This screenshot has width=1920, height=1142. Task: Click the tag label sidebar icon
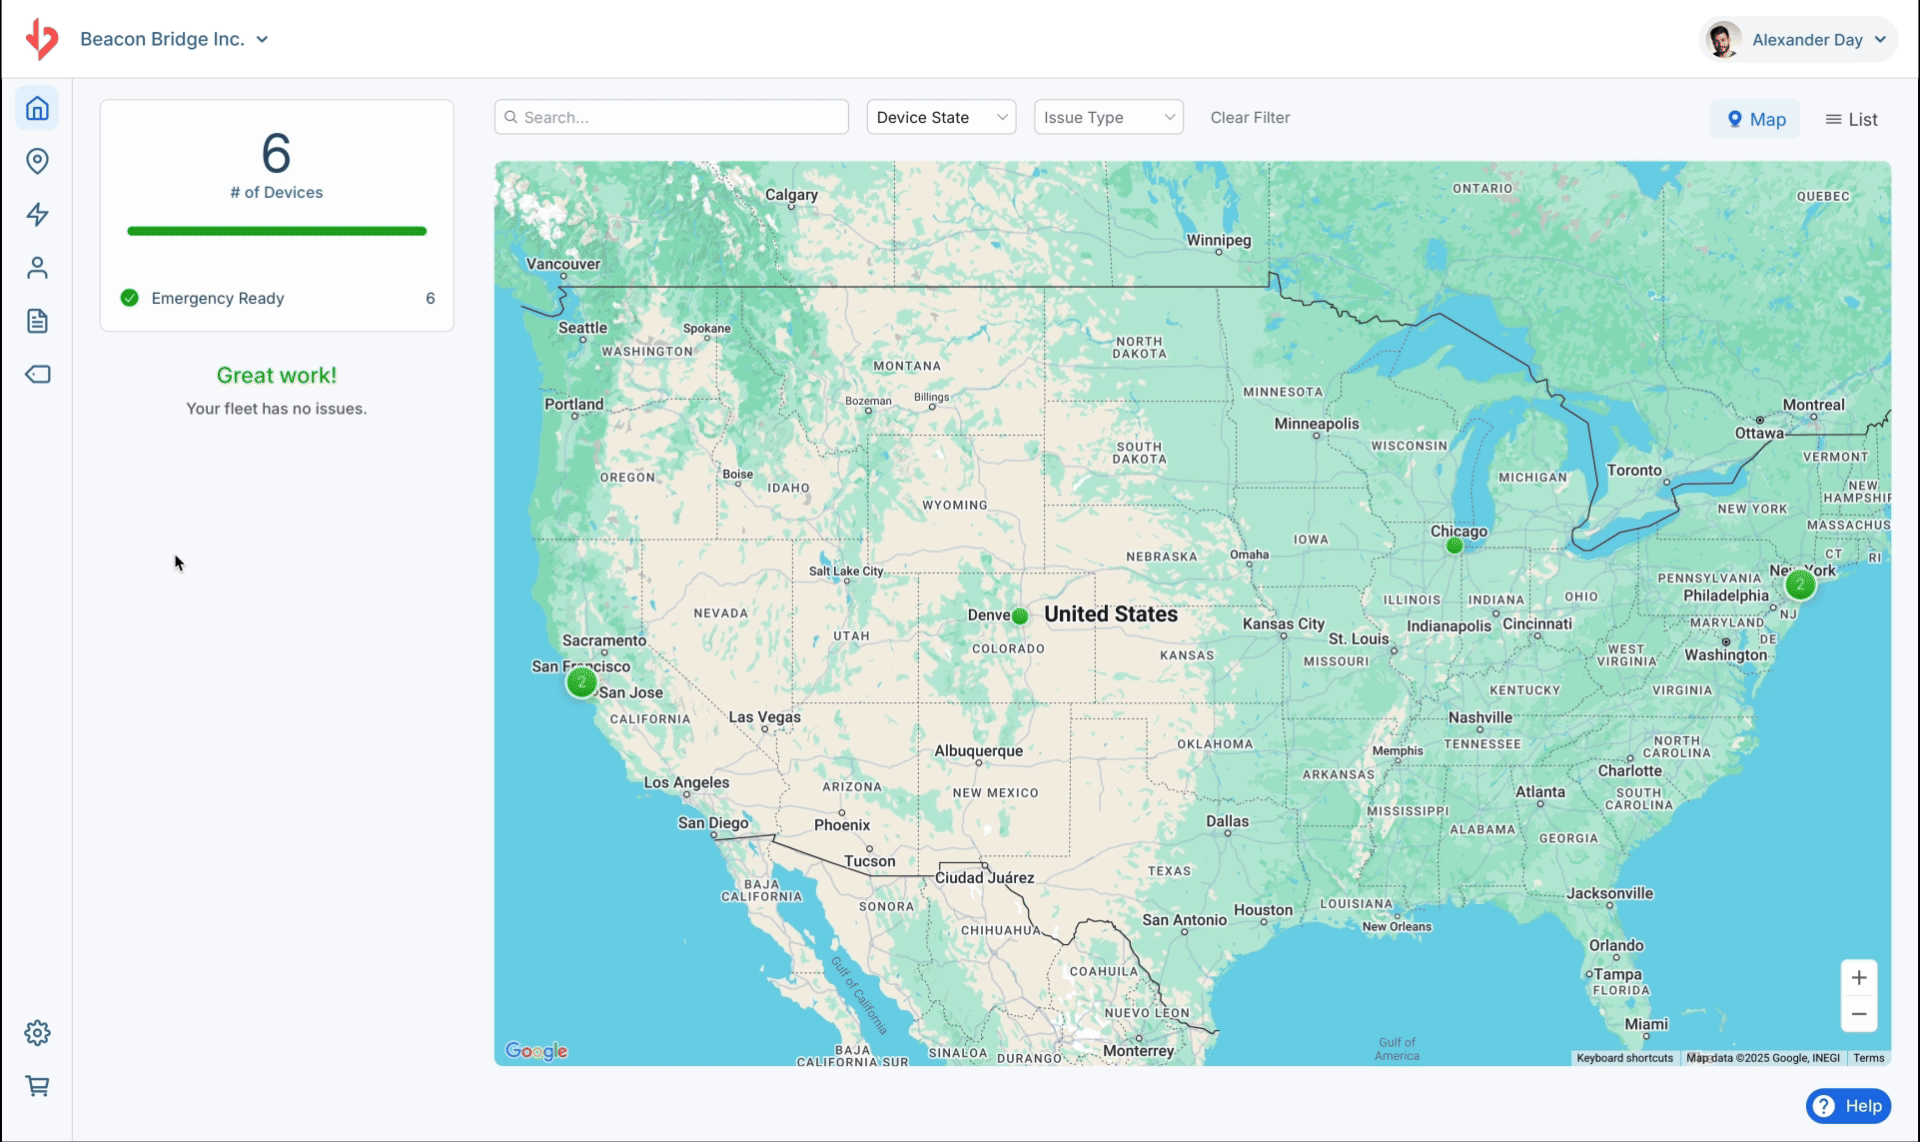[37, 374]
